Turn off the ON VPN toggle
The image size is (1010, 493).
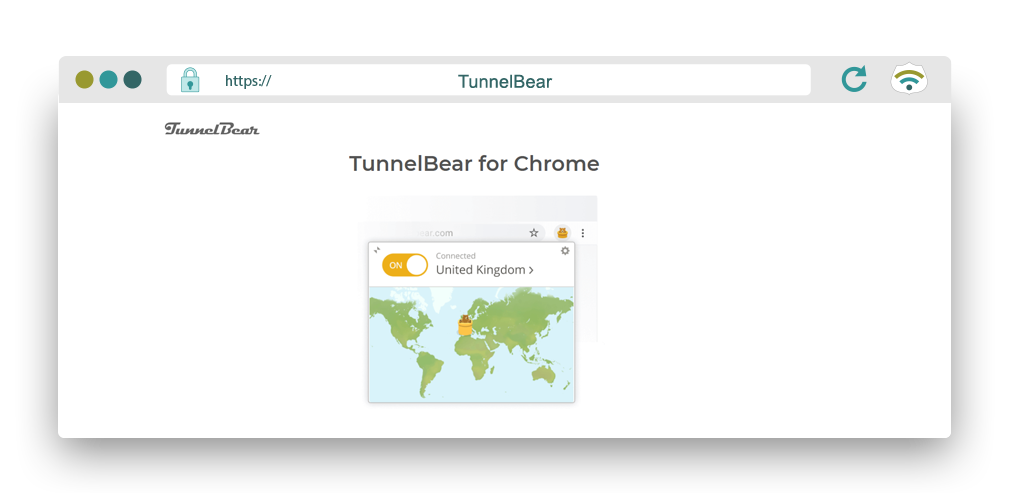tap(404, 265)
